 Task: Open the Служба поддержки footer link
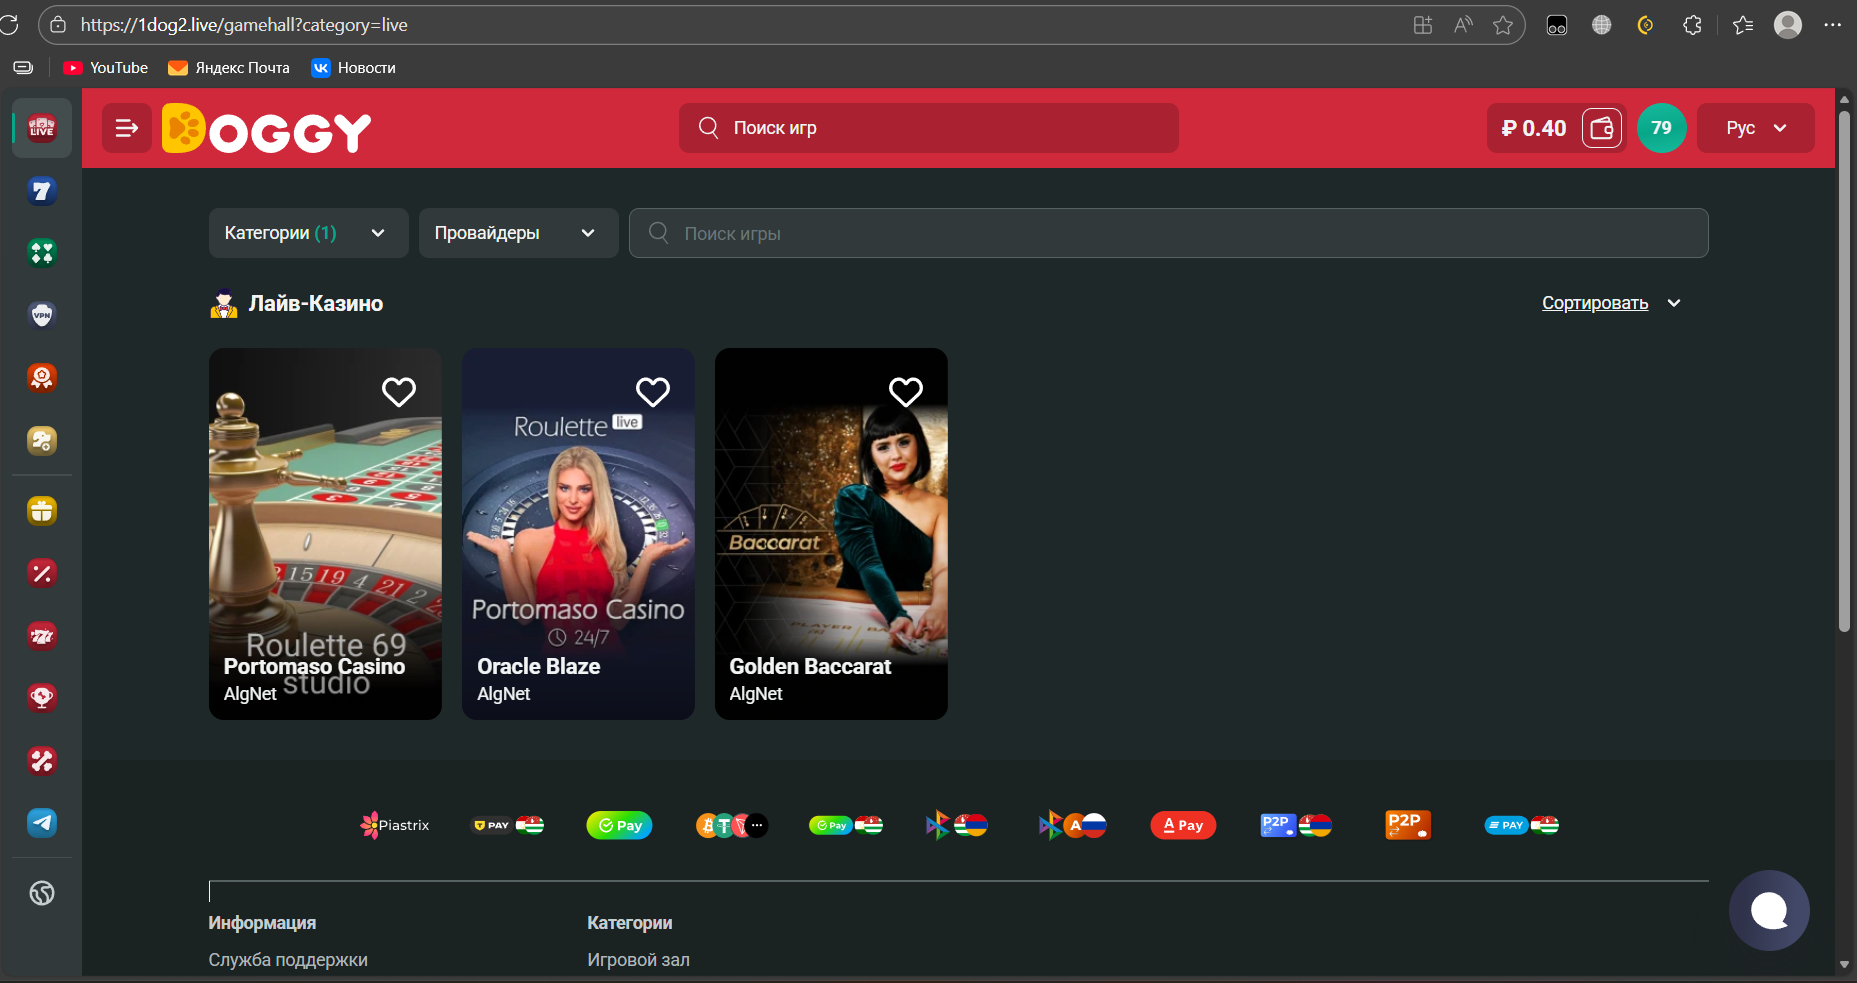tap(288, 960)
